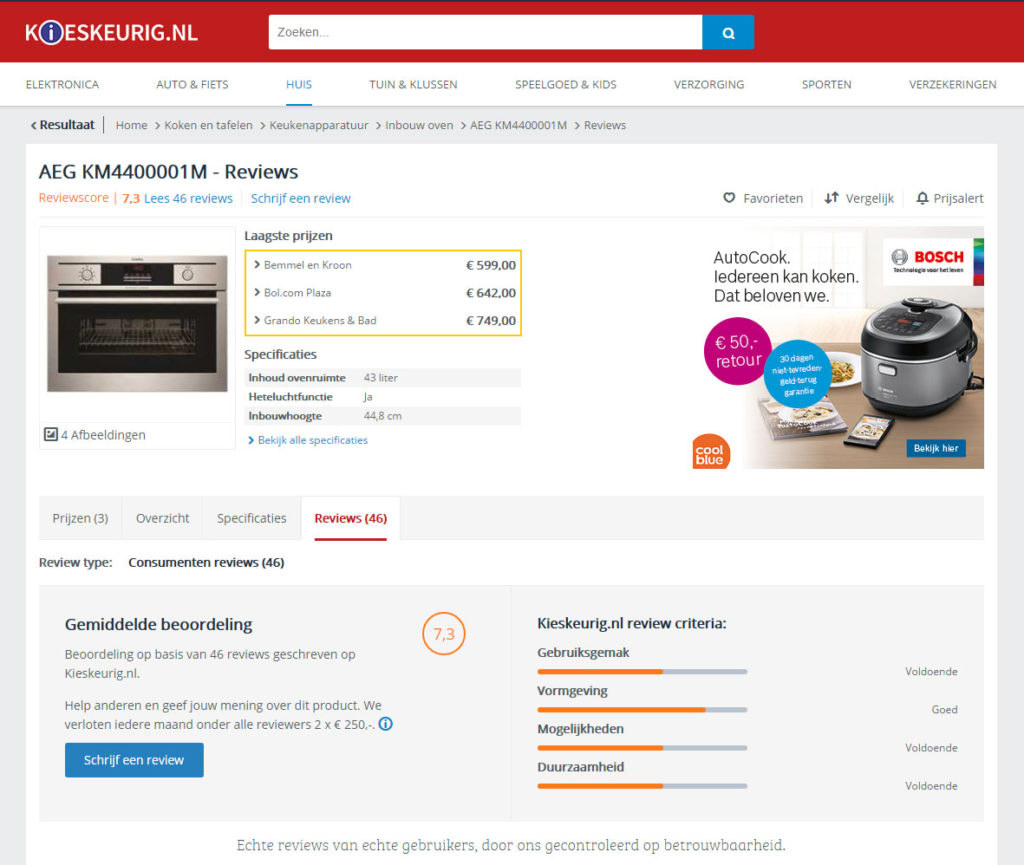Image resolution: width=1024 pixels, height=865 pixels.
Task: Open the Grando Keukens & Bad offer
Action: coord(383,321)
